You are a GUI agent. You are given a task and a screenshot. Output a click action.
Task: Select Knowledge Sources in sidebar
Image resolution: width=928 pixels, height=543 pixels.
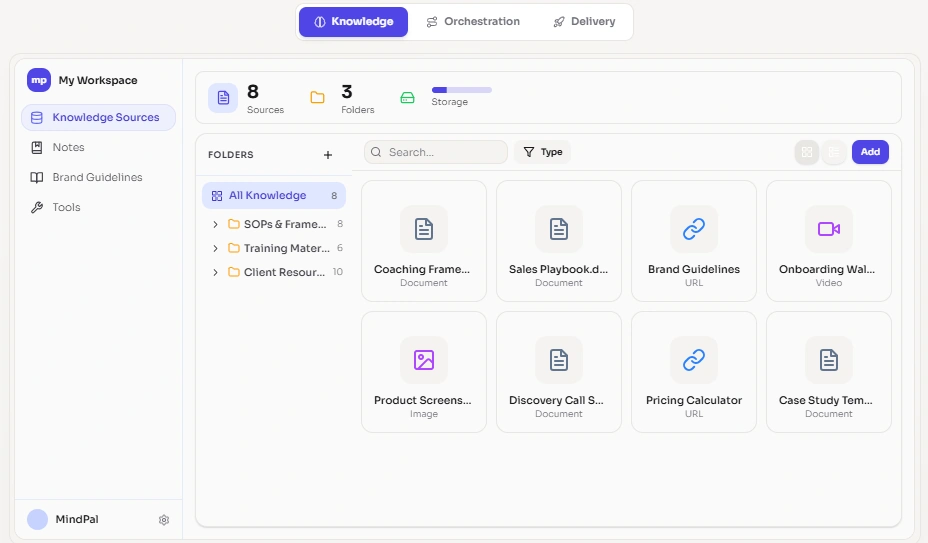[98, 117]
